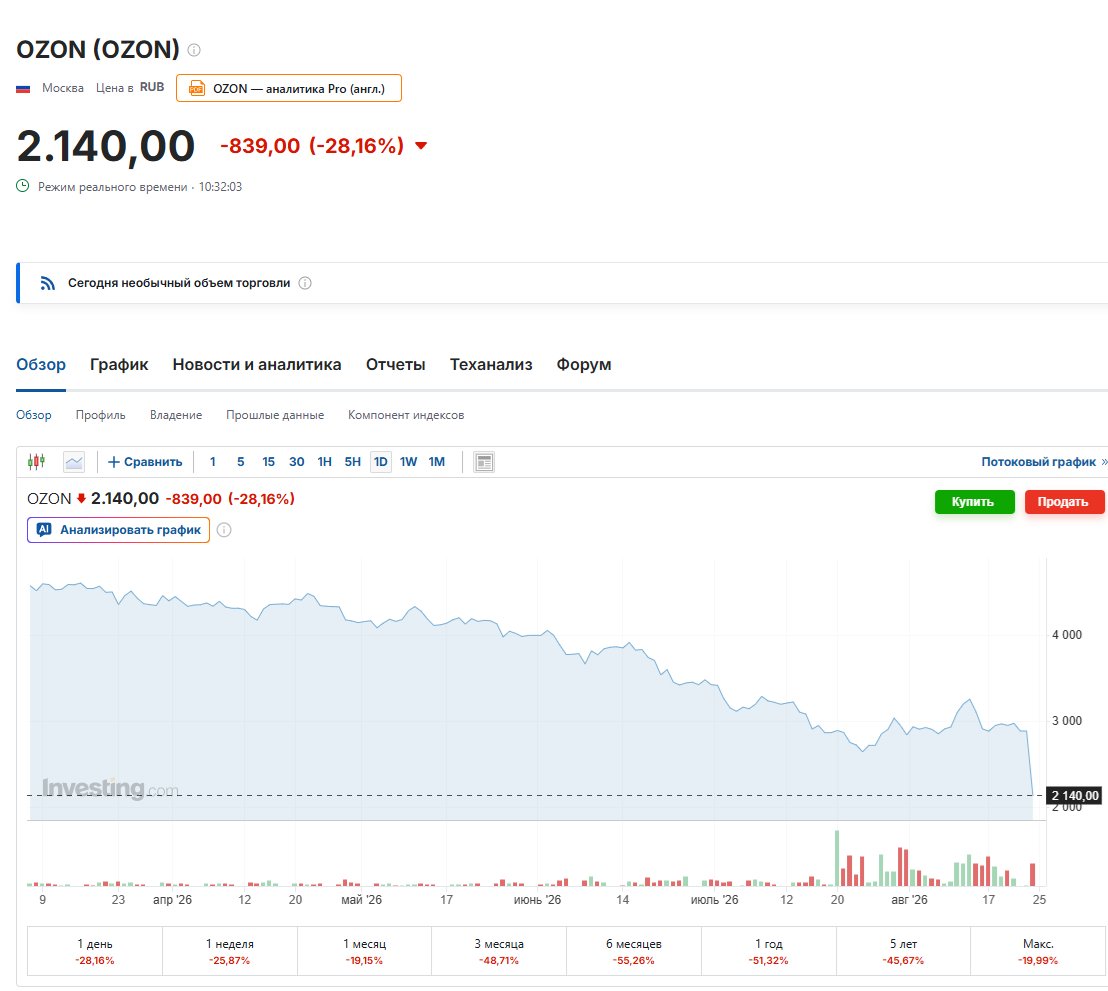Click the RUB currency label
This screenshot has width=1108, height=991.
click(x=152, y=88)
